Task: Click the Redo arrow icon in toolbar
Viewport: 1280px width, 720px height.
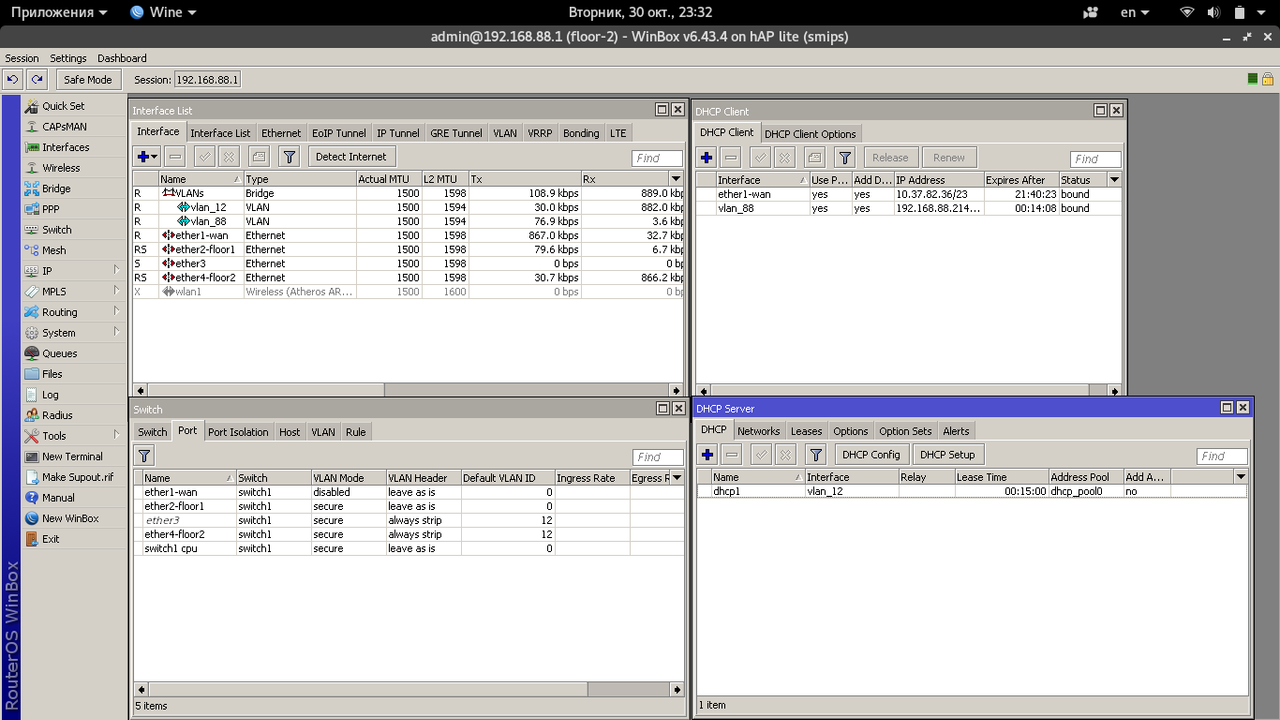Action: [37, 79]
